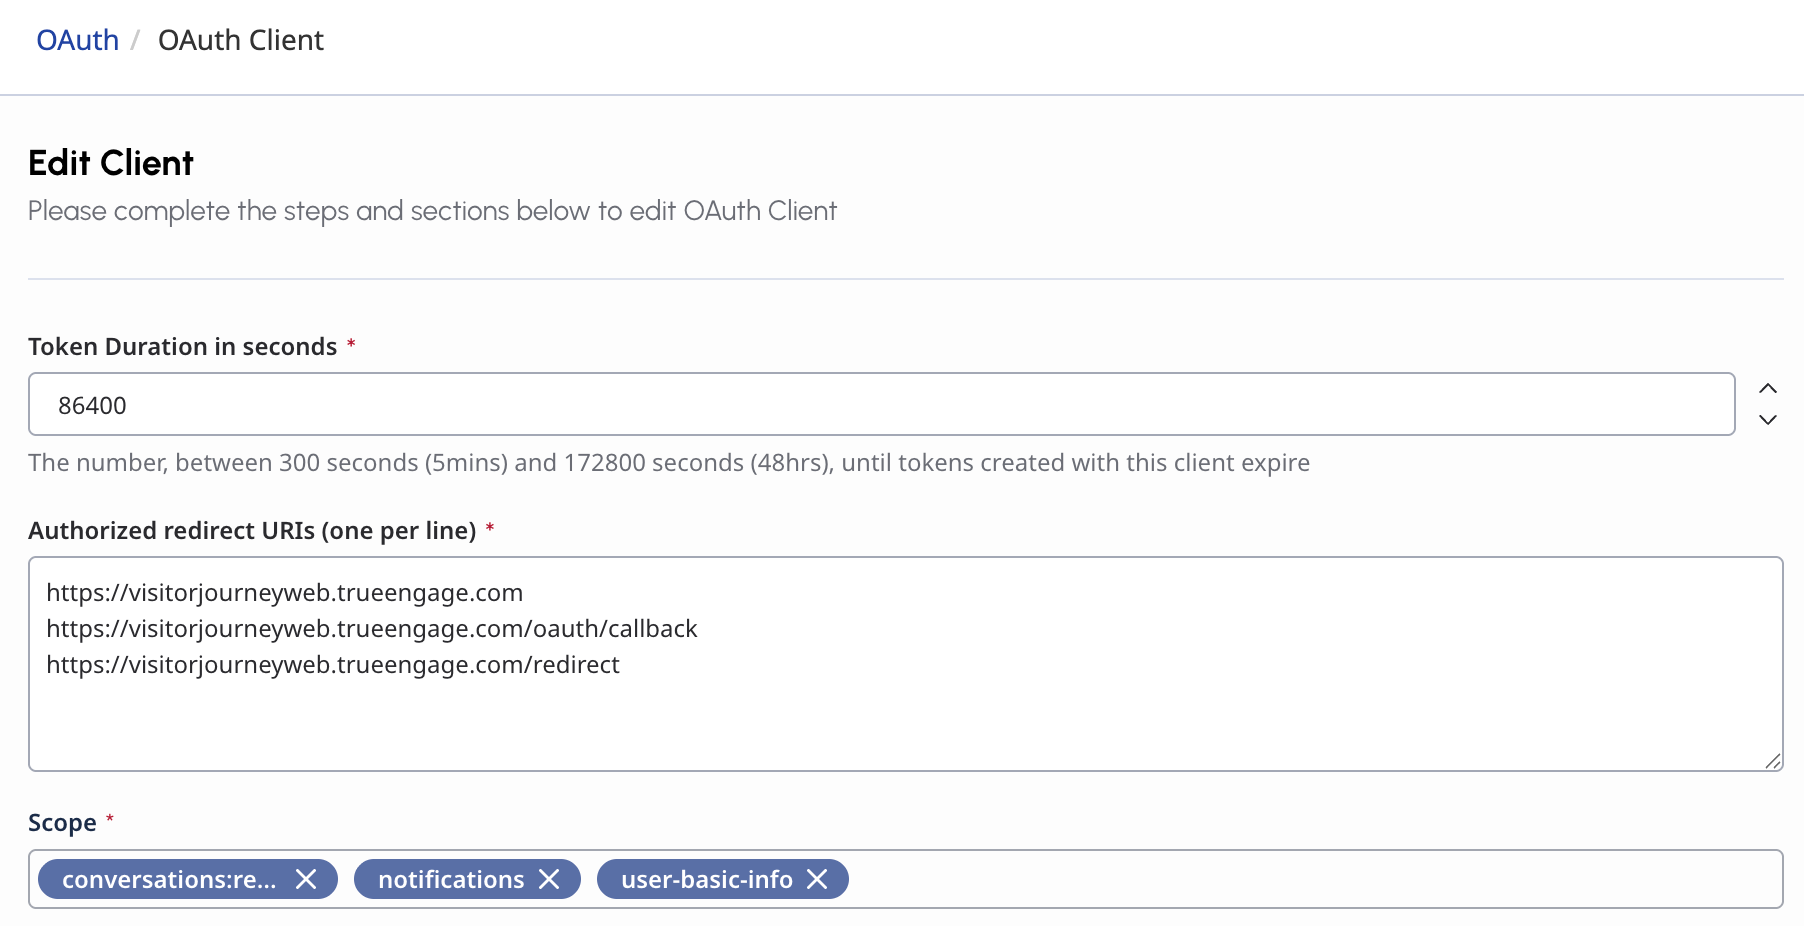The height and width of the screenshot is (926, 1804).
Task: Click the Authorized redirect URIs label
Action: [x=252, y=530]
